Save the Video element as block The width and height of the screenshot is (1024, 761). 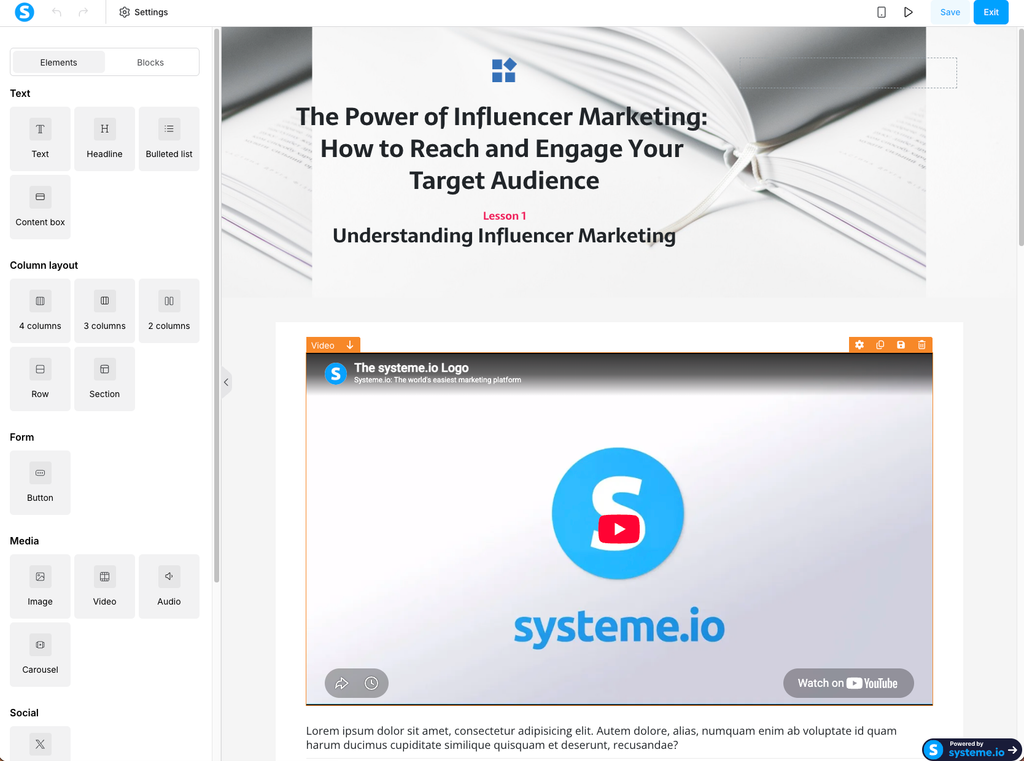(901, 345)
